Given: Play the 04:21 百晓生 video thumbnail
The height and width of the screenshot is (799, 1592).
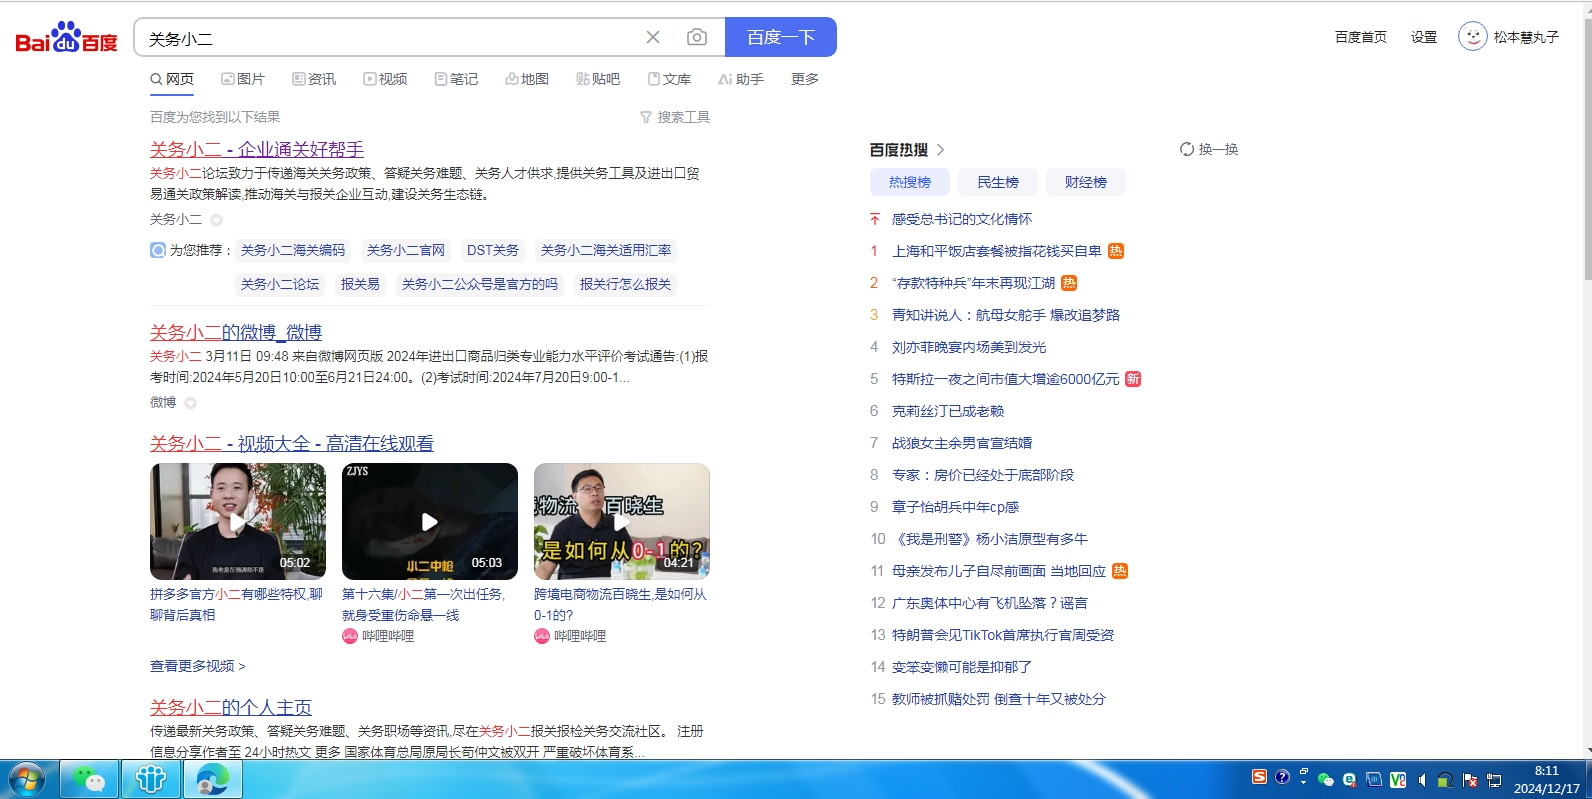Looking at the screenshot, I should pyautogui.click(x=622, y=521).
